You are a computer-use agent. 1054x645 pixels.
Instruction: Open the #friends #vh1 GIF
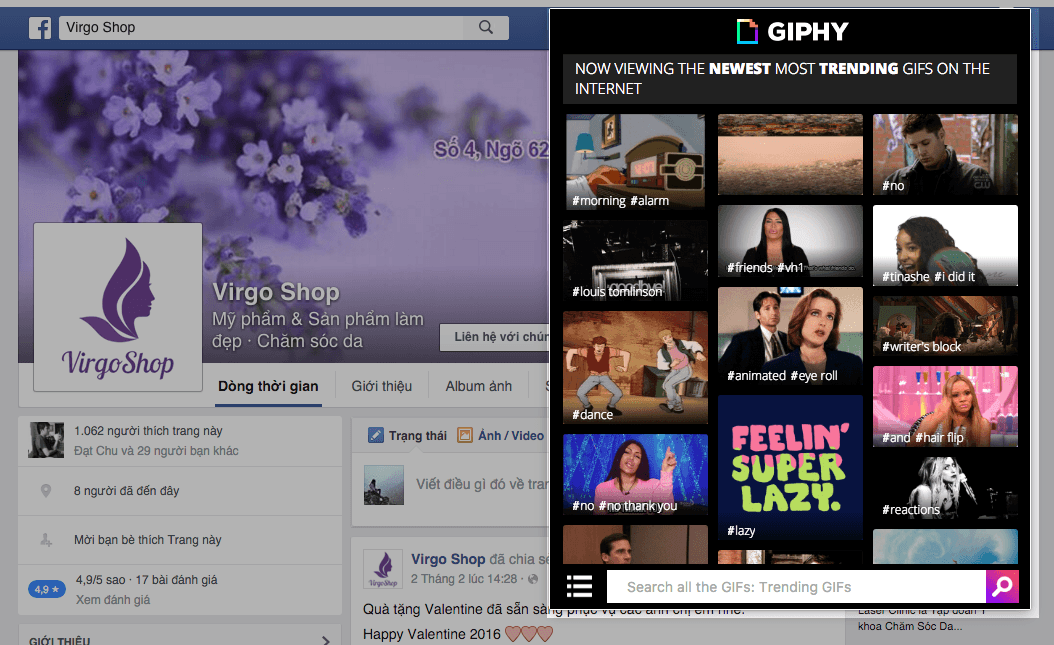[790, 241]
